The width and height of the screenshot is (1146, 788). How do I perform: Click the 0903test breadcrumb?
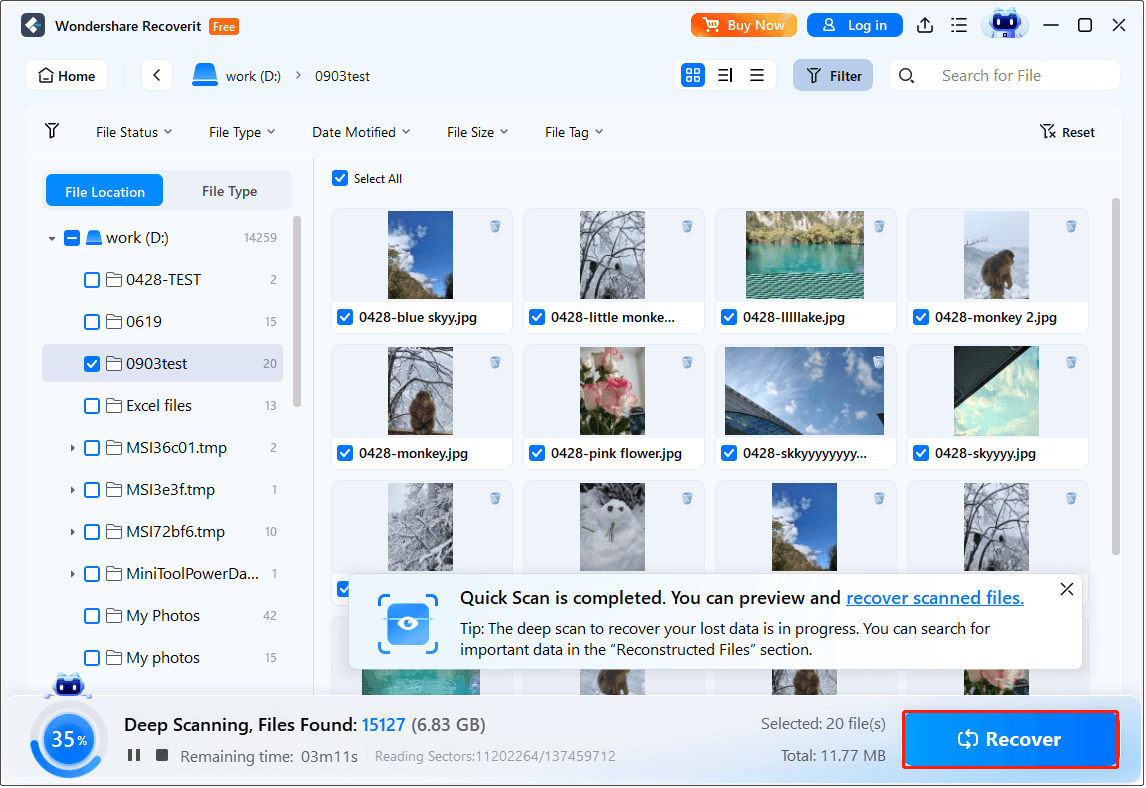342,76
